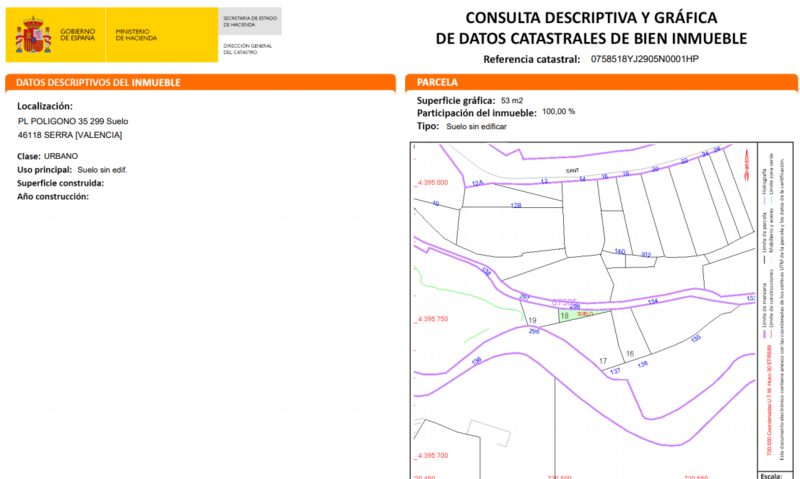Click map coordinate label 4.395.800
This screenshot has width=800, height=479.
[433, 182]
